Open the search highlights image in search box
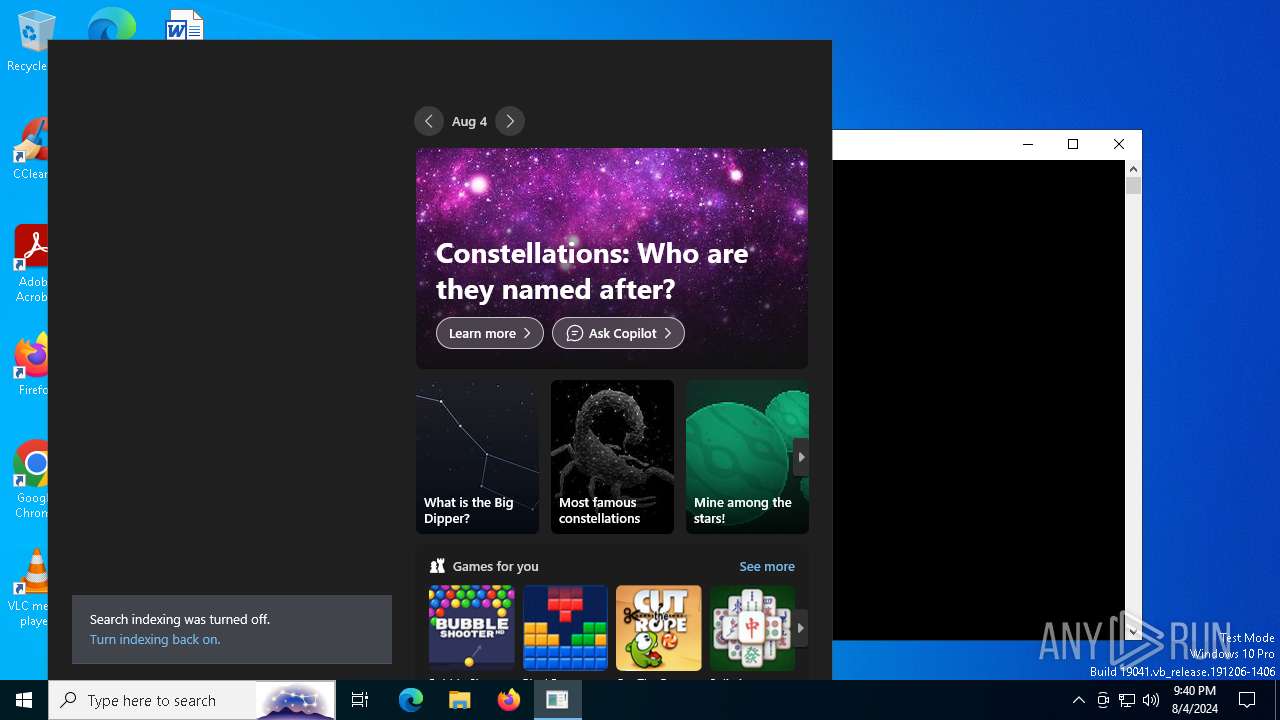 tap(295, 700)
